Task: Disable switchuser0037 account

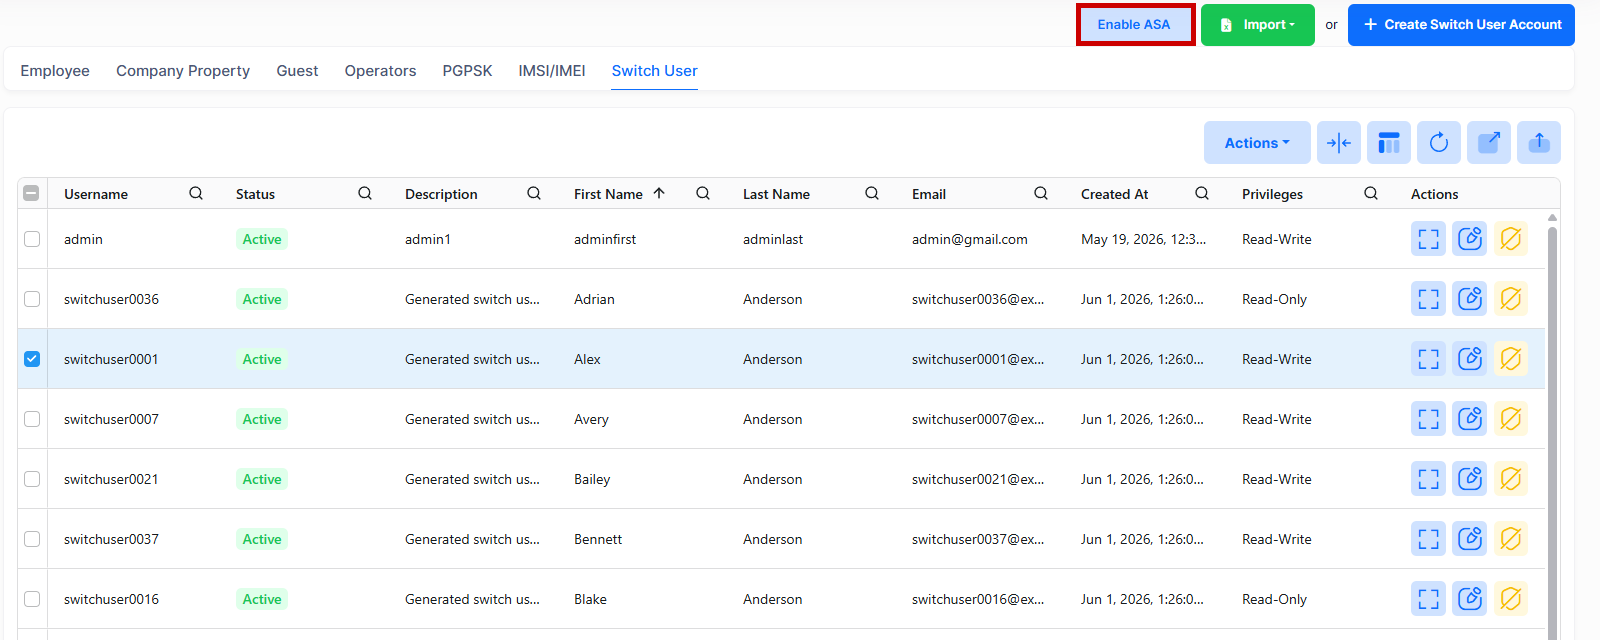Action: (x=1511, y=539)
